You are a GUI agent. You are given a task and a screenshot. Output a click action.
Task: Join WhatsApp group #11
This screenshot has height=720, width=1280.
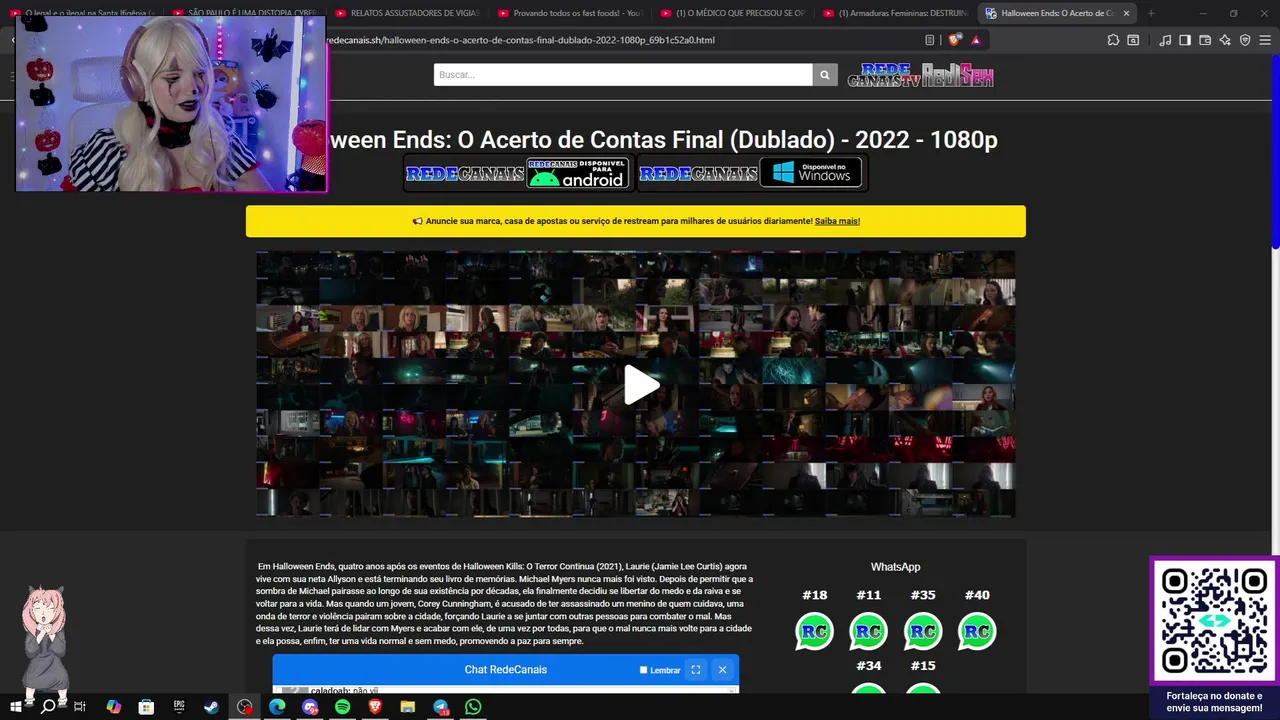(868, 631)
